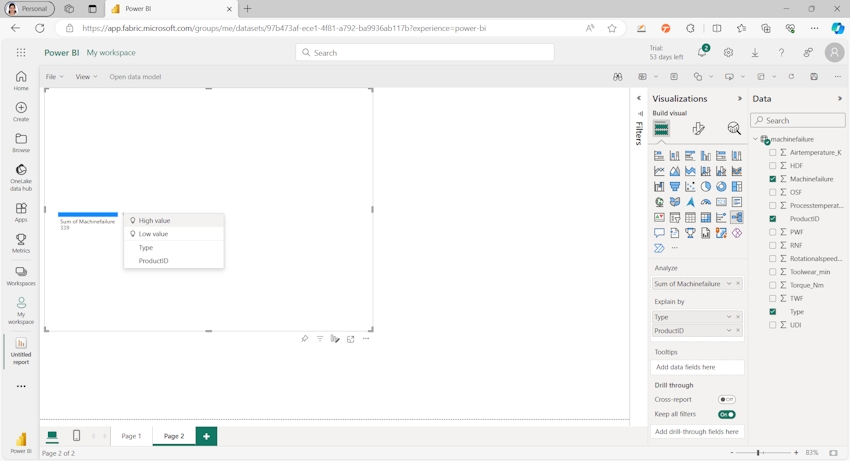Open the File menu dropdown
Screen dimensions: 850x461
54,77
